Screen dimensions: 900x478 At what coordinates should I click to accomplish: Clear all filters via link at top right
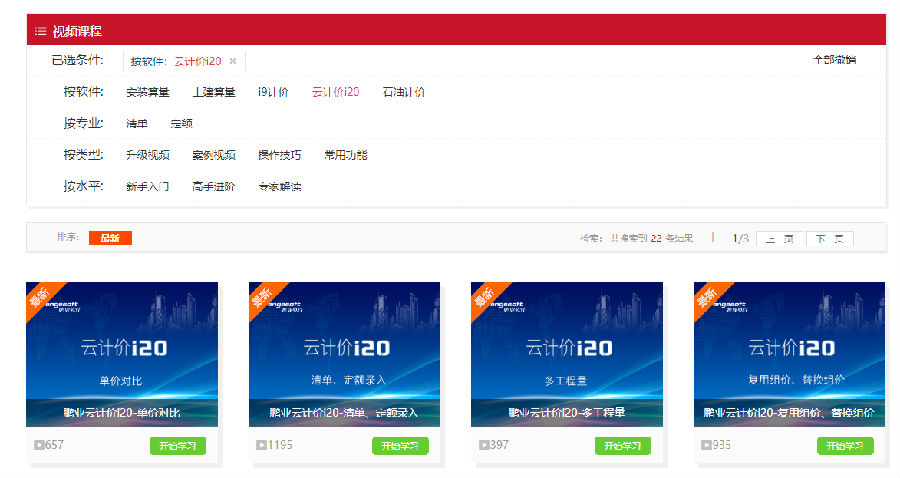point(834,60)
